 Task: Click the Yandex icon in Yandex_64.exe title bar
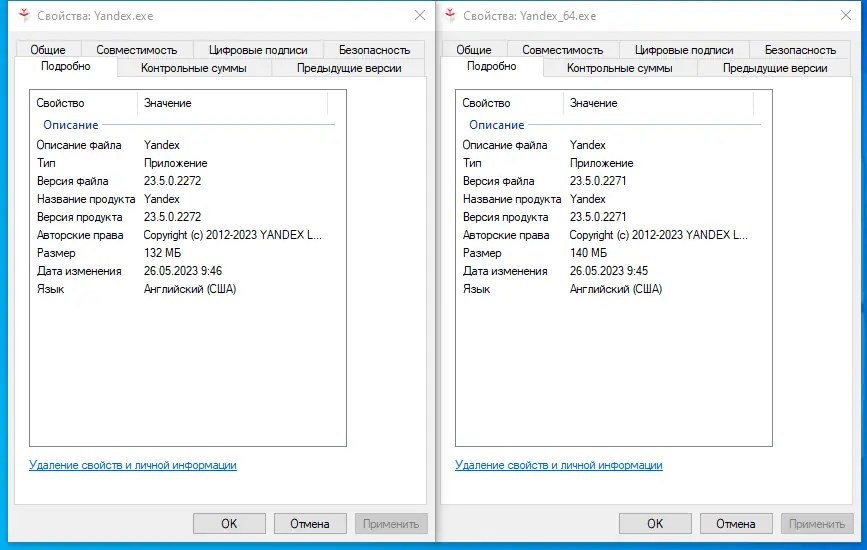[448, 16]
